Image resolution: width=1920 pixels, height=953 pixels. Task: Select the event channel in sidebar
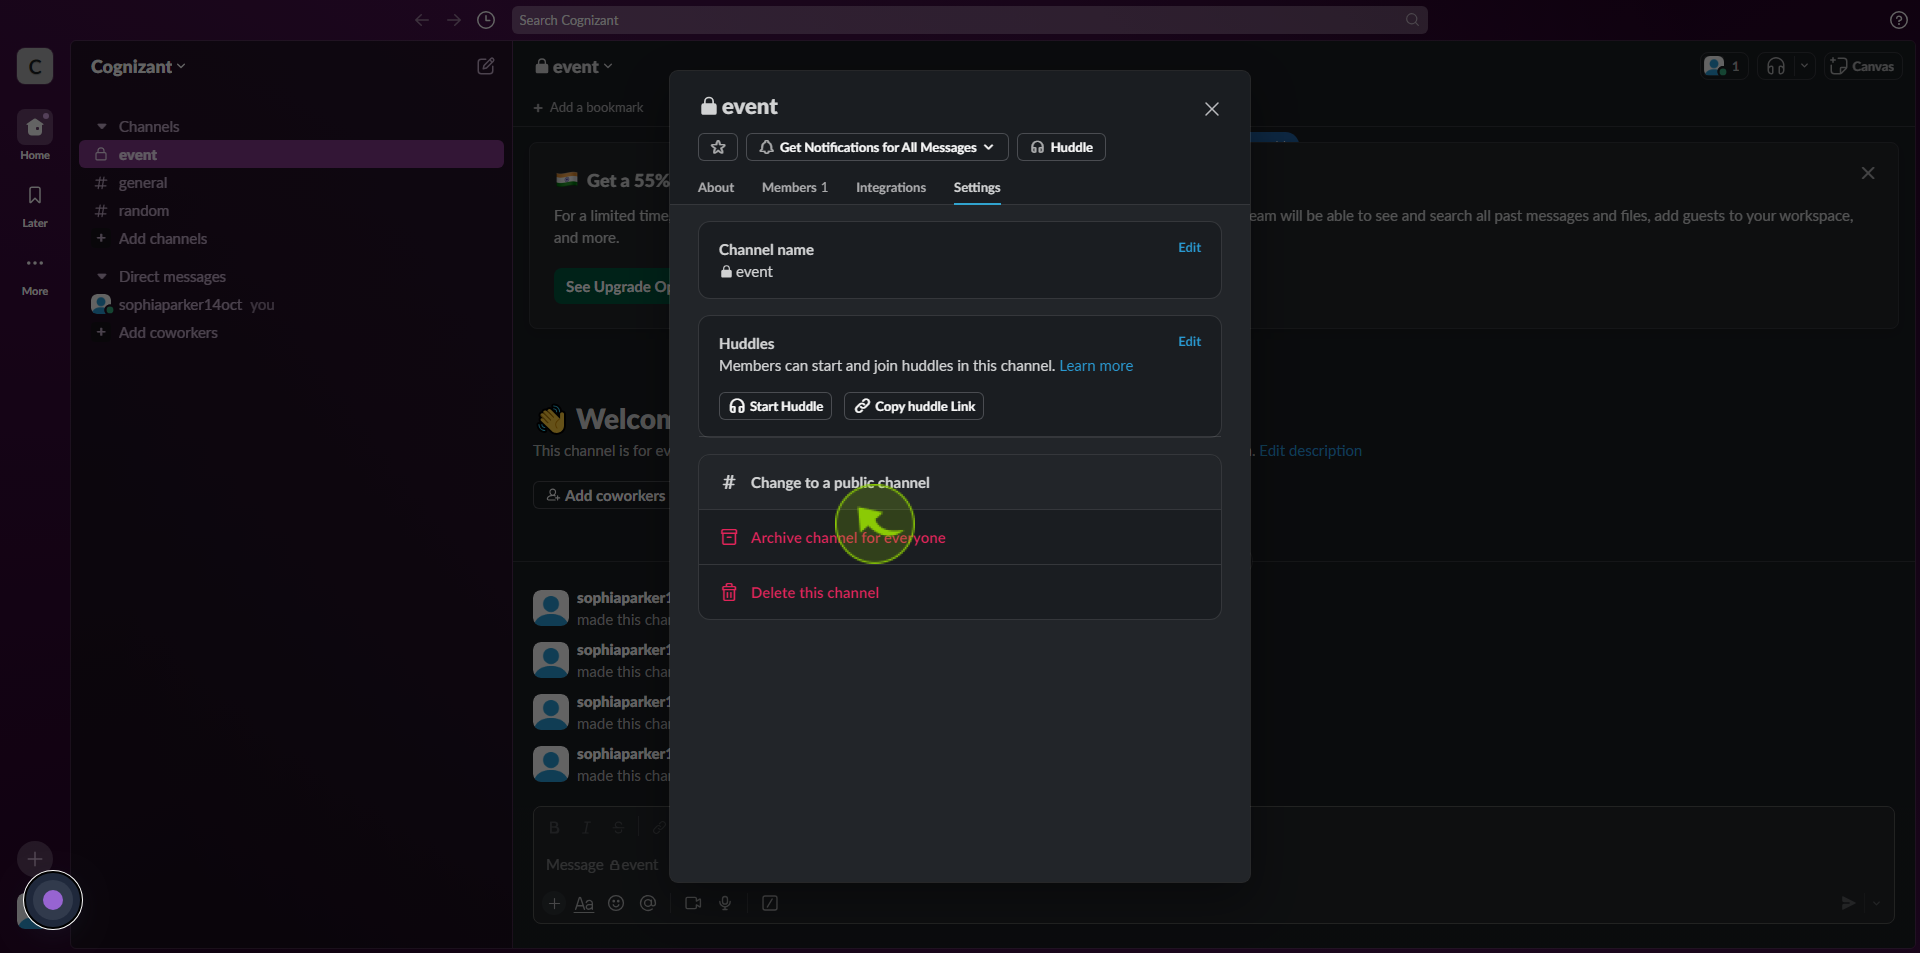coord(291,155)
